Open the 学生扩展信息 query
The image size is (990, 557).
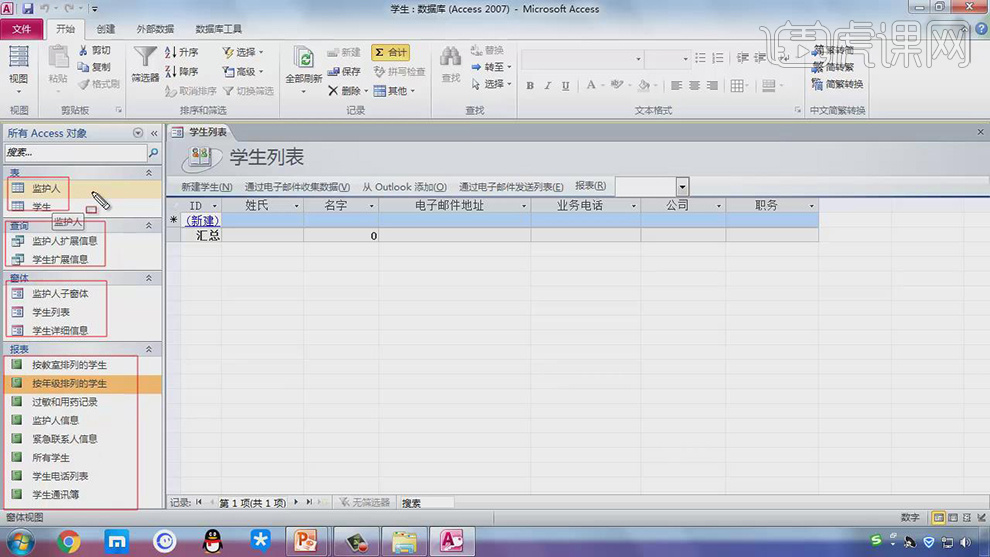pyautogui.click(x=60, y=260)
